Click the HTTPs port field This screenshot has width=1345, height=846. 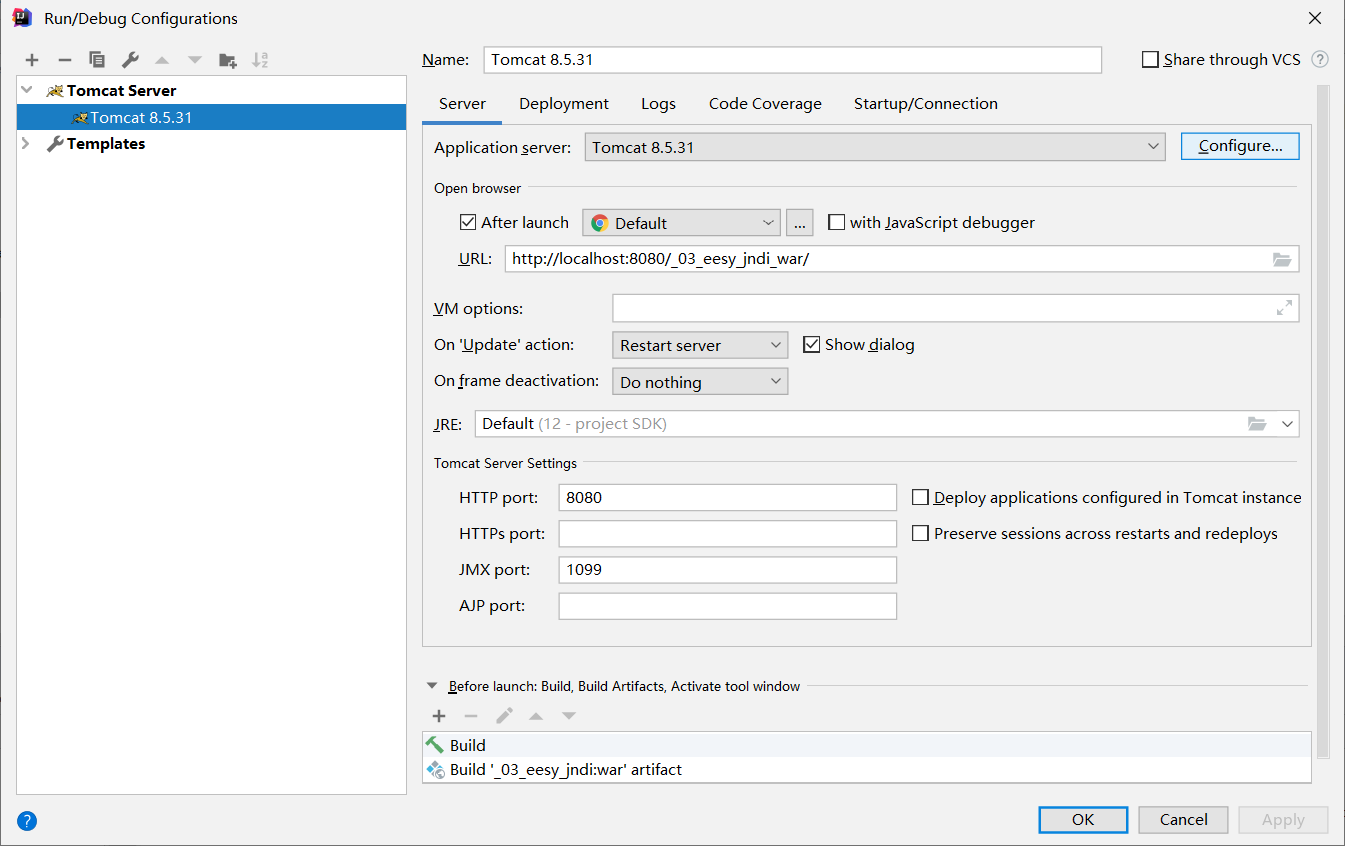pos(727,534)
